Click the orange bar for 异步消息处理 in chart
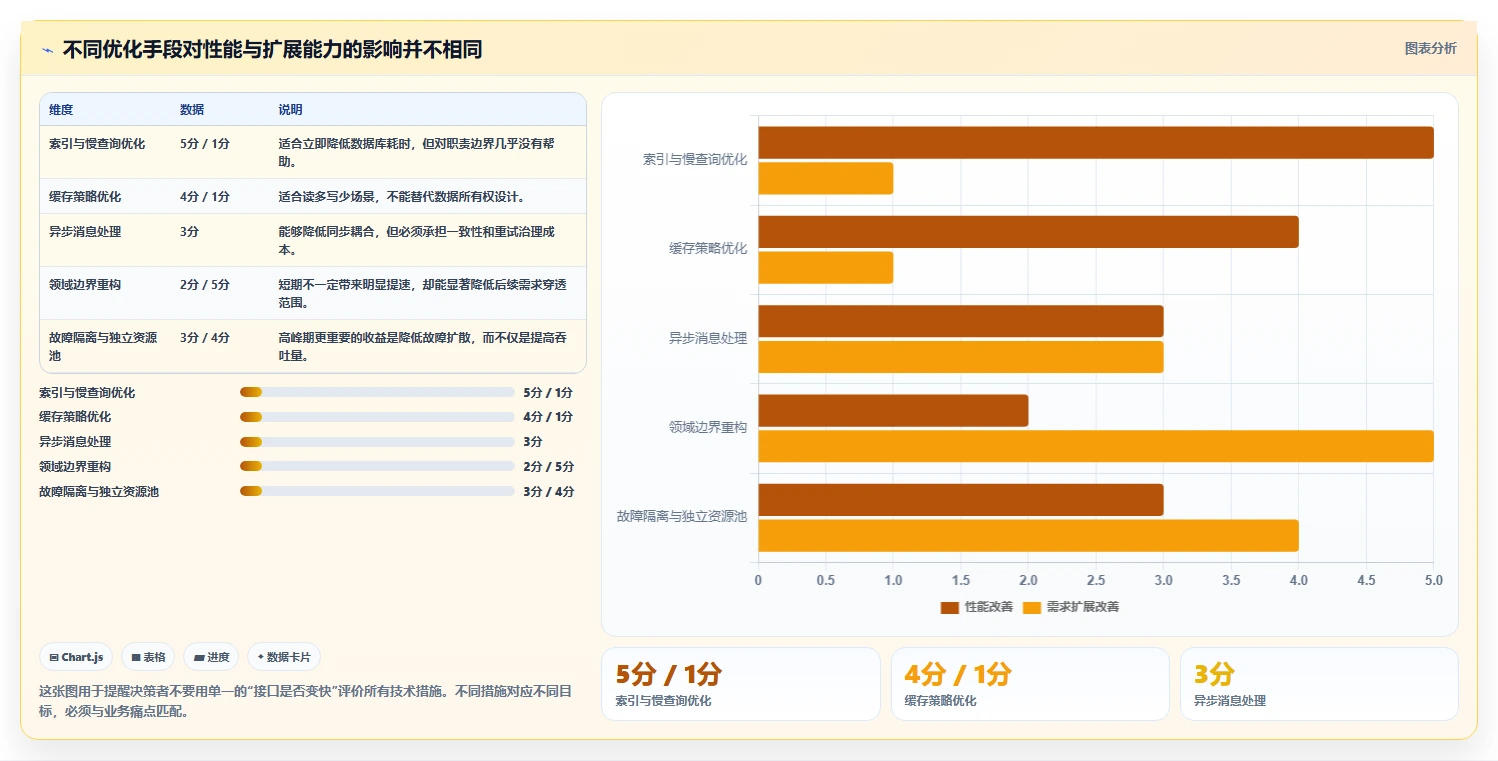1498x761 pixels. [961, 356]
